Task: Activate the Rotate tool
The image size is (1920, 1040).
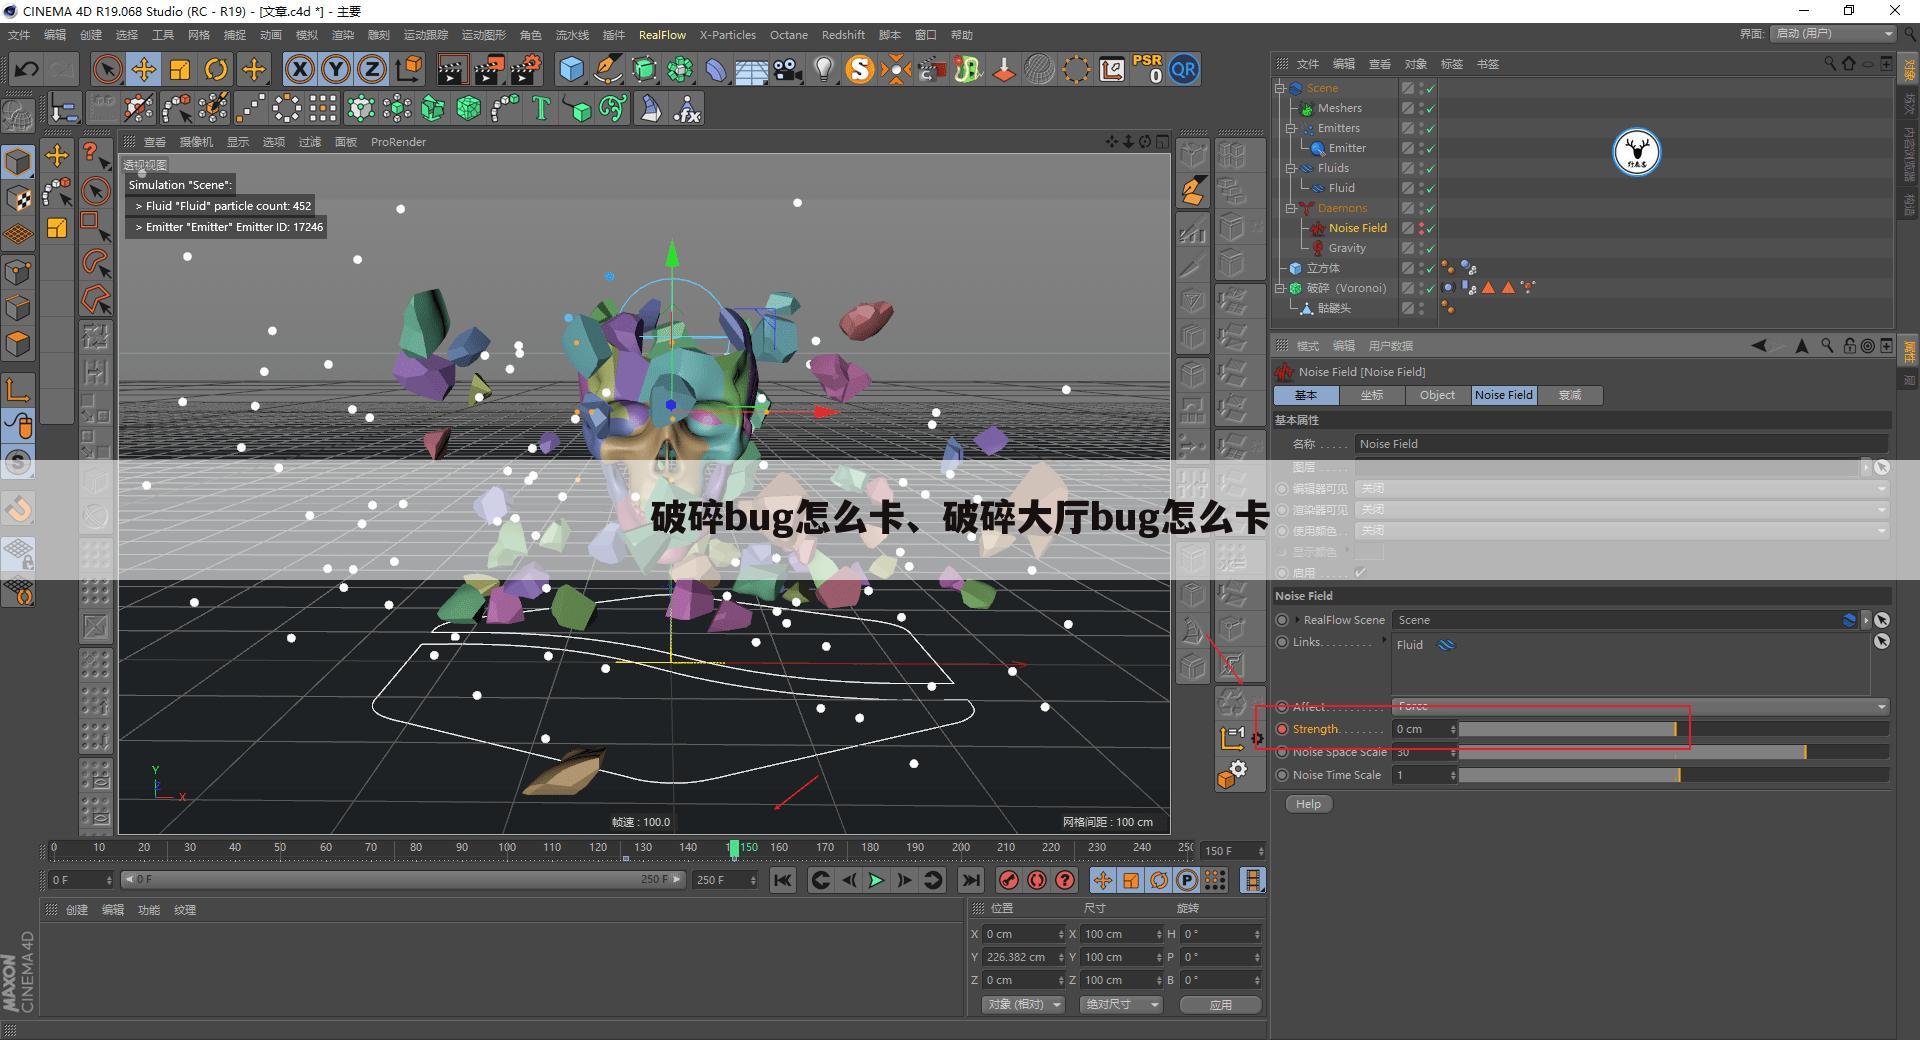Action: pos(216,69)
